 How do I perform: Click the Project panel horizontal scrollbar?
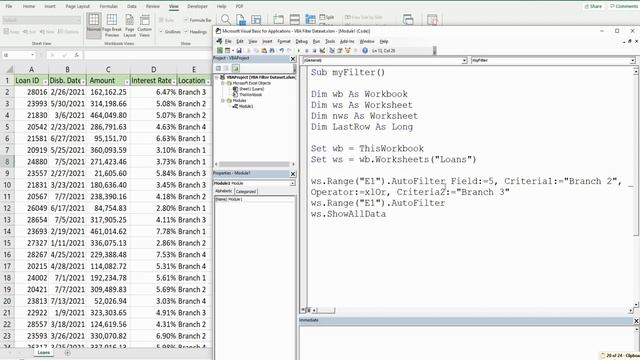(x=254, y=164)
